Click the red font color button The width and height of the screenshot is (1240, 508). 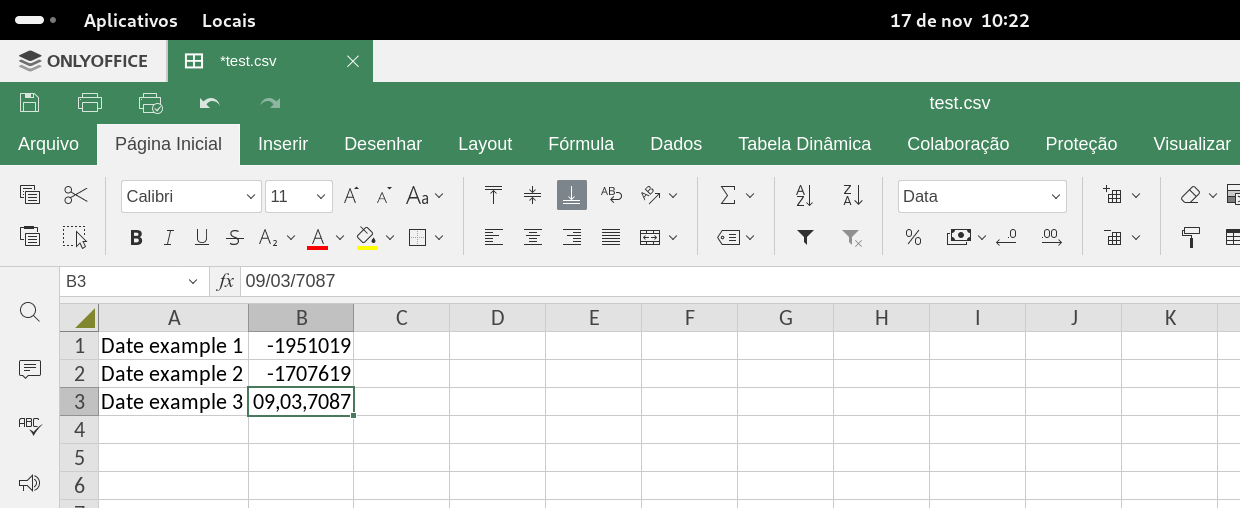[318, 238]
